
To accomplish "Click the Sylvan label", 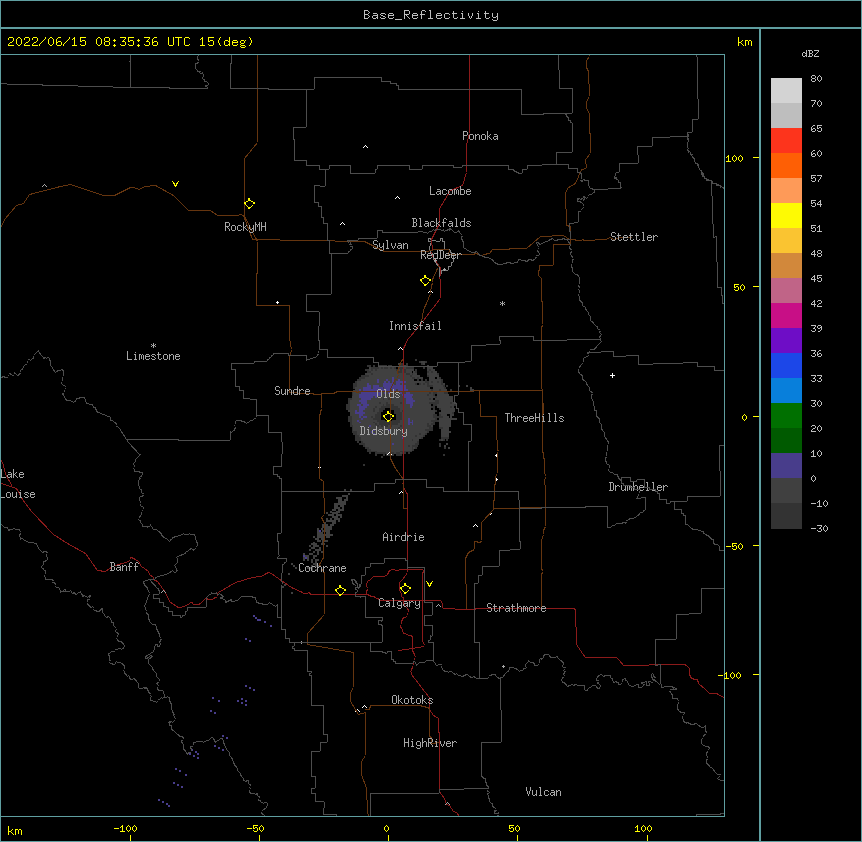I will [390, 245].
